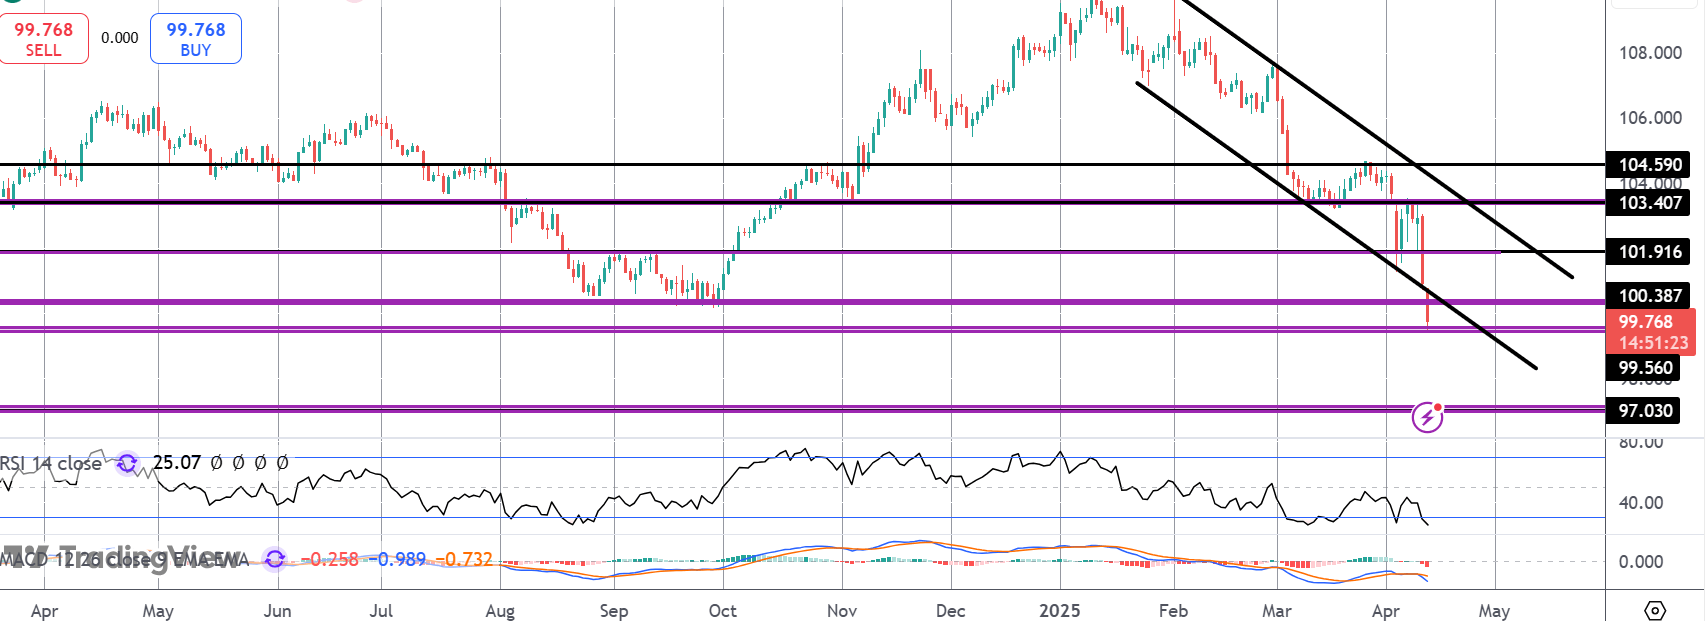Select the upper descending channel trendline
The width and height of the screenshot is (1705, 621).
[1379, 139]
